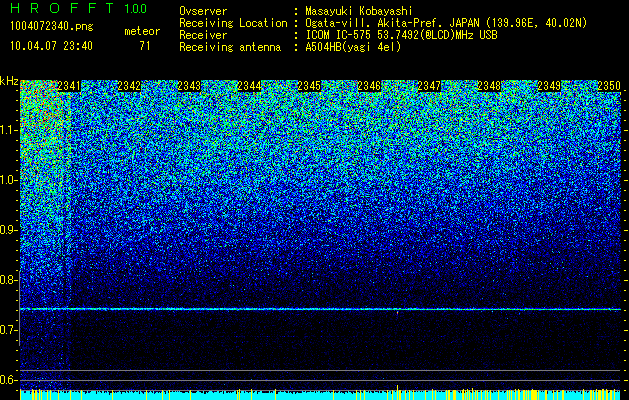This screenshot has width=629, height=400.
Task: Click time marker 2344
Action: click(x=249, y=86)
